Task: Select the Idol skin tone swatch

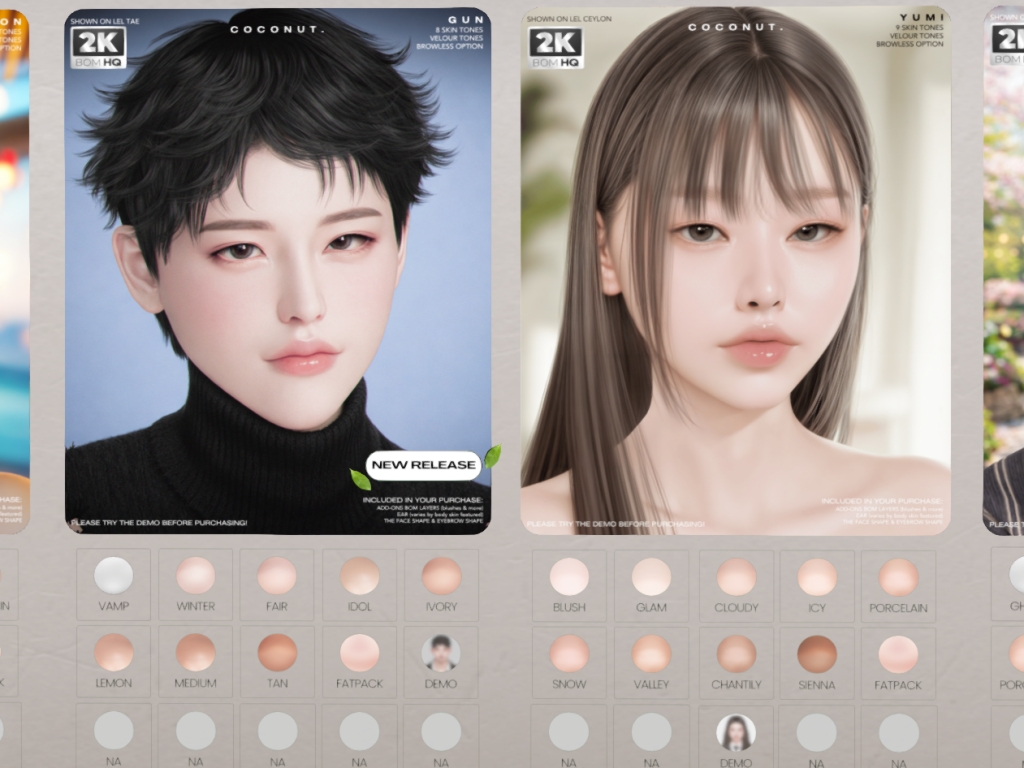Action: tap(359, 577)
